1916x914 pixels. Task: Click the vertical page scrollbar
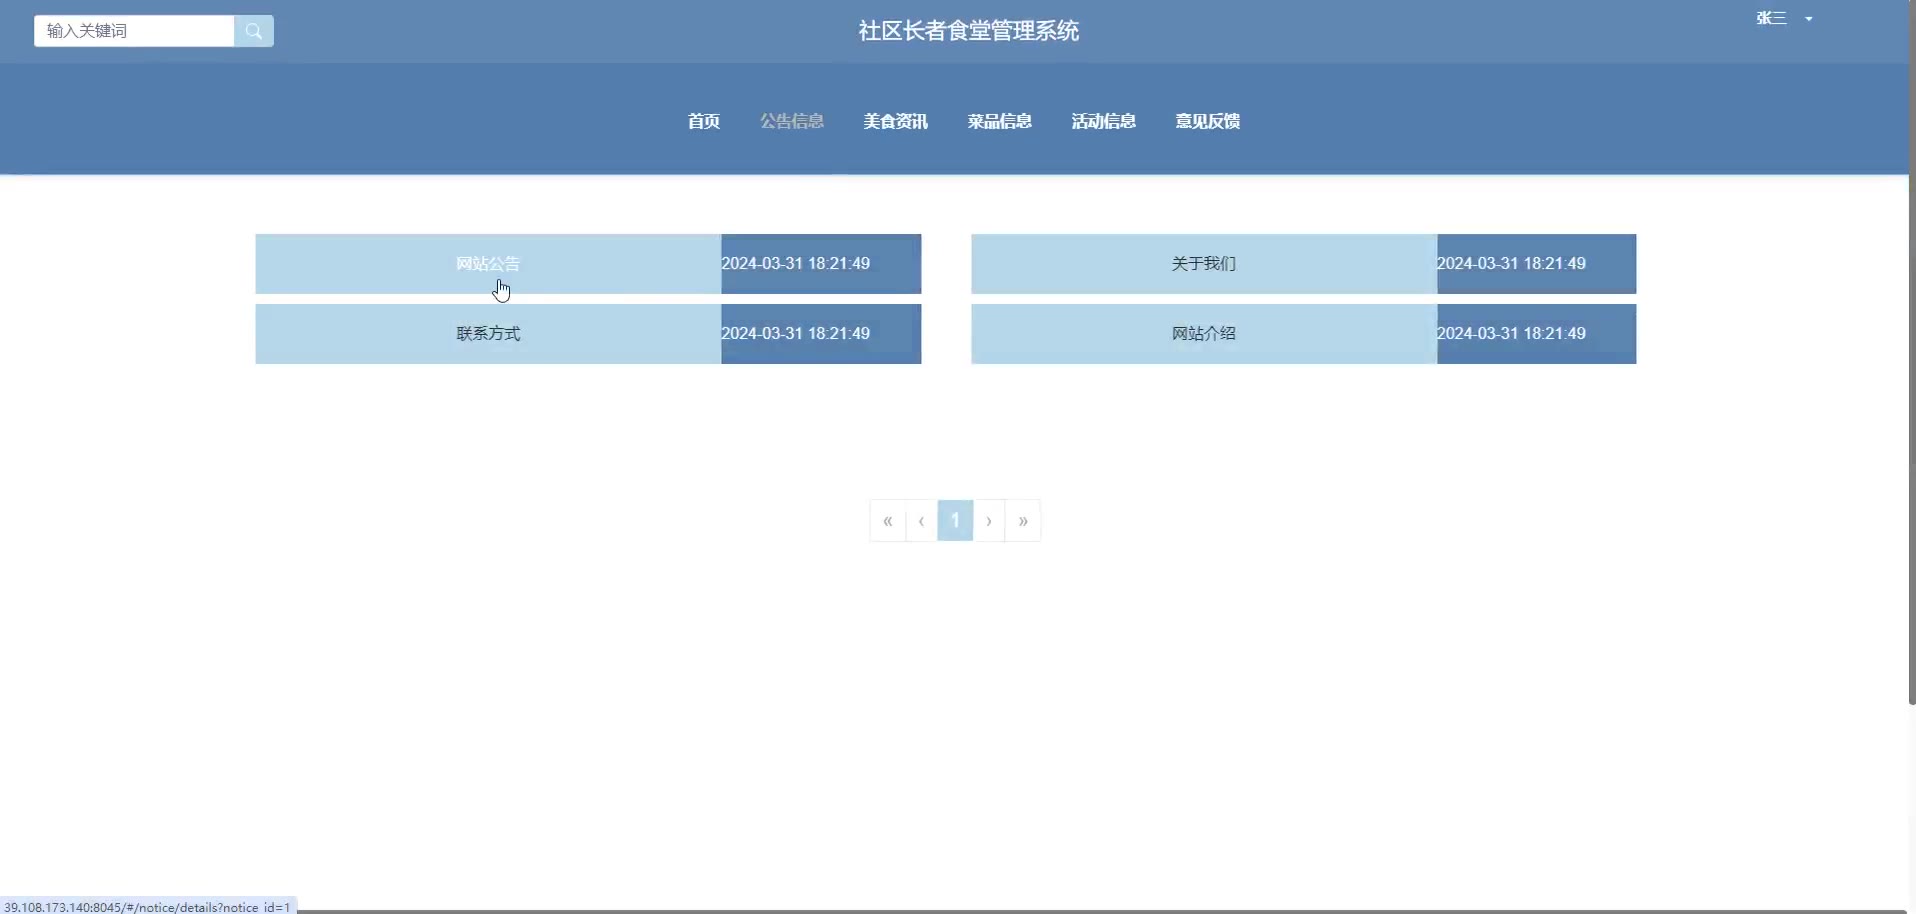[x=1912, y=352]
